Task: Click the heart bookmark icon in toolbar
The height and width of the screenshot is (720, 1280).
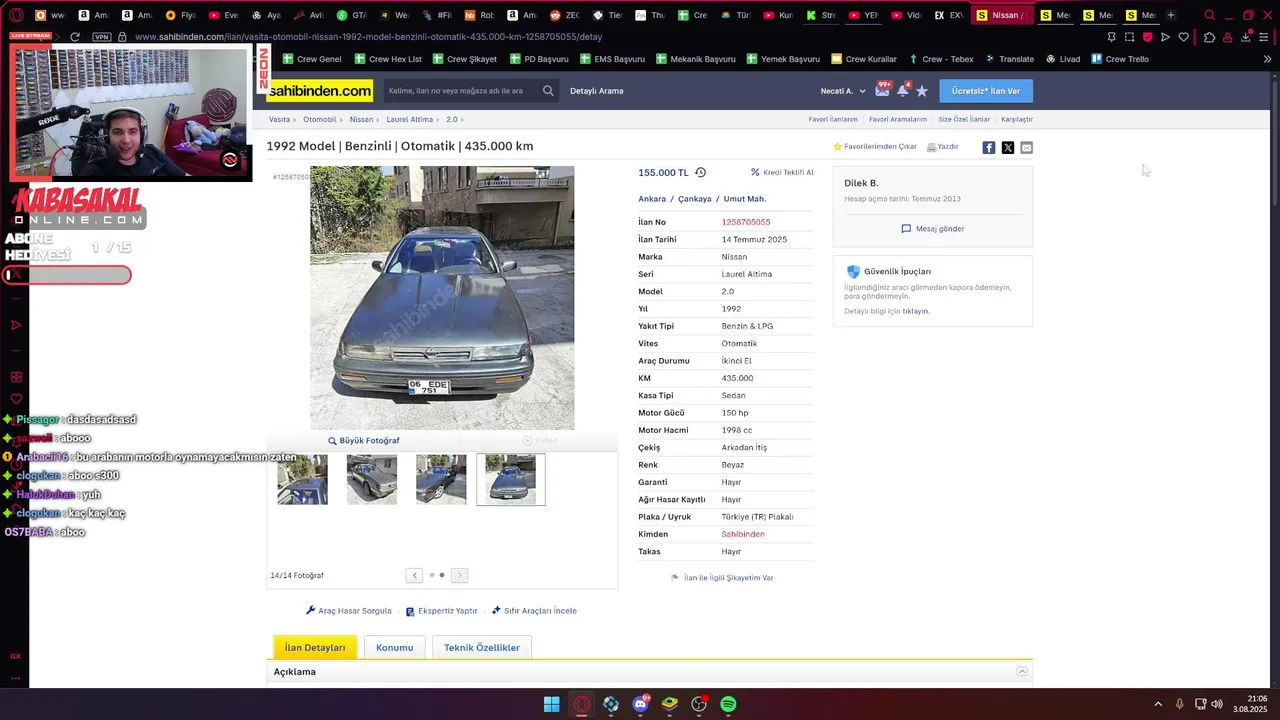Action: pos(1184,37)
